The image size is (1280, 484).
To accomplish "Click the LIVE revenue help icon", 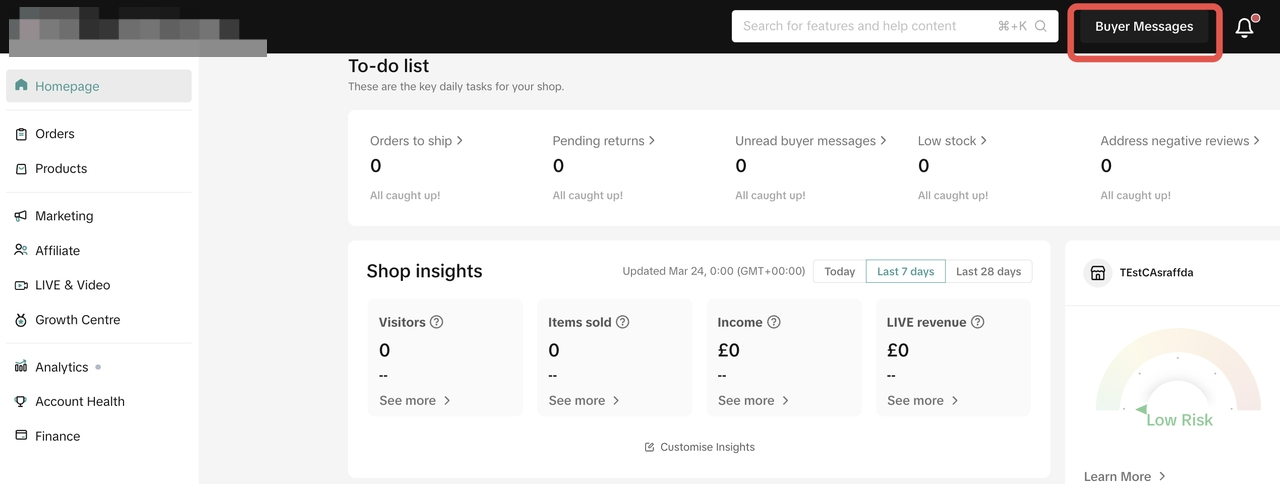I will [978, 322].
